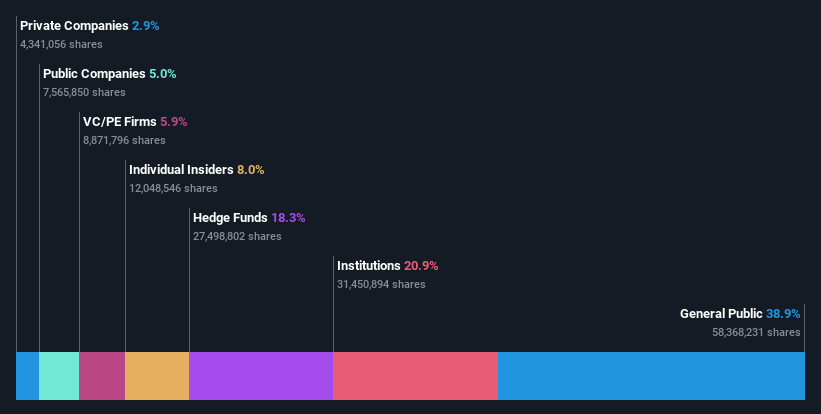This screenshot has height=414, width=821.
Task: Select the General Public label
Action: point(721,314)
